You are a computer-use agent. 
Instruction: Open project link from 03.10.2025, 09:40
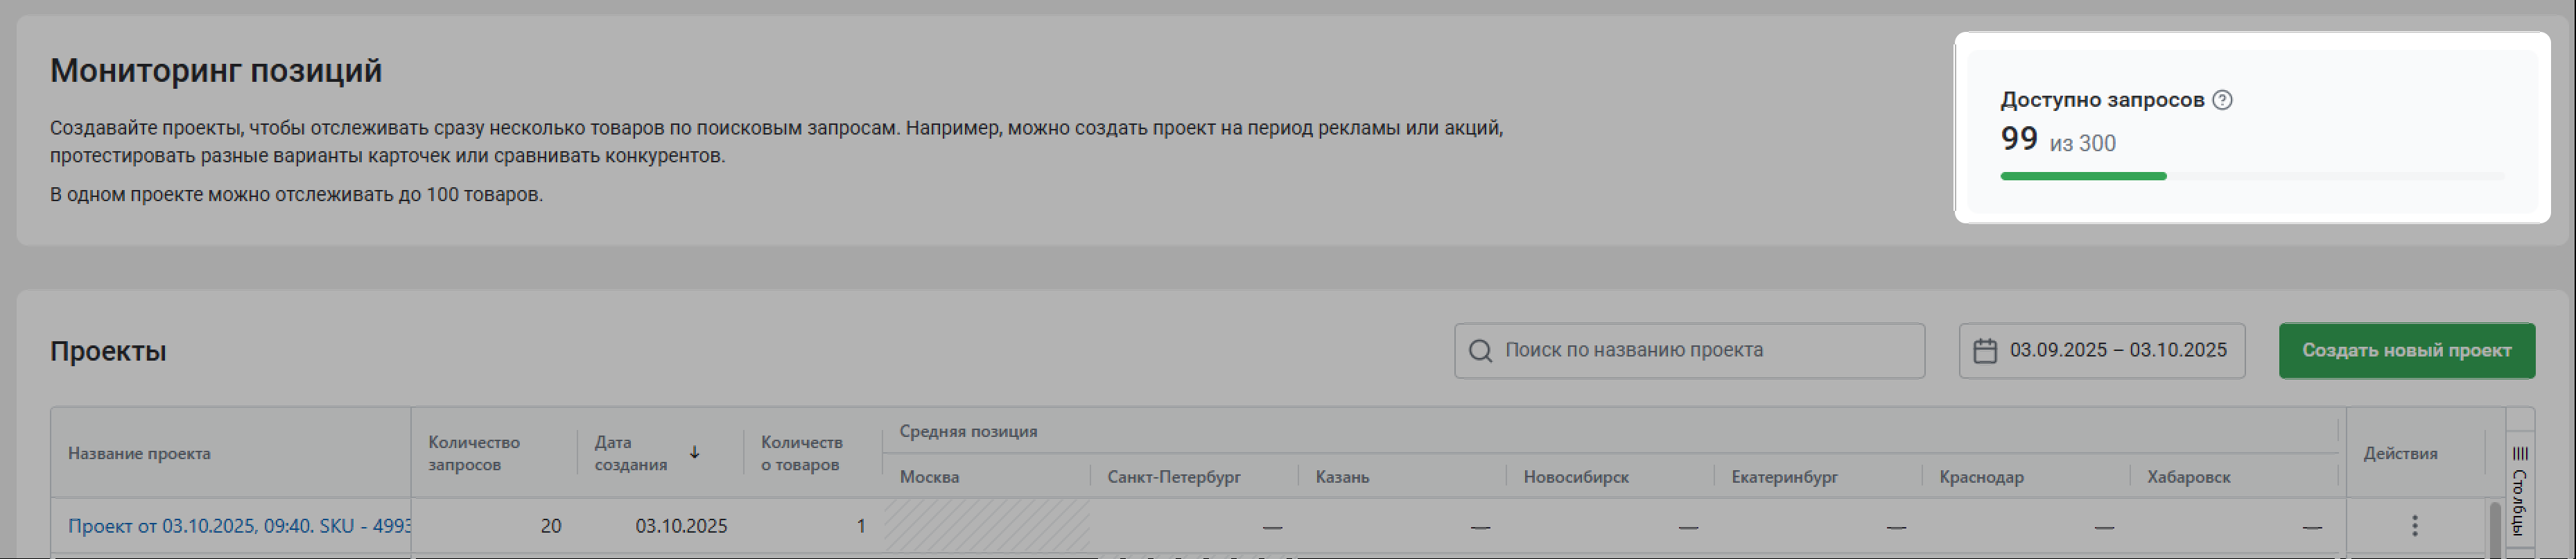(x=238, y=526)
